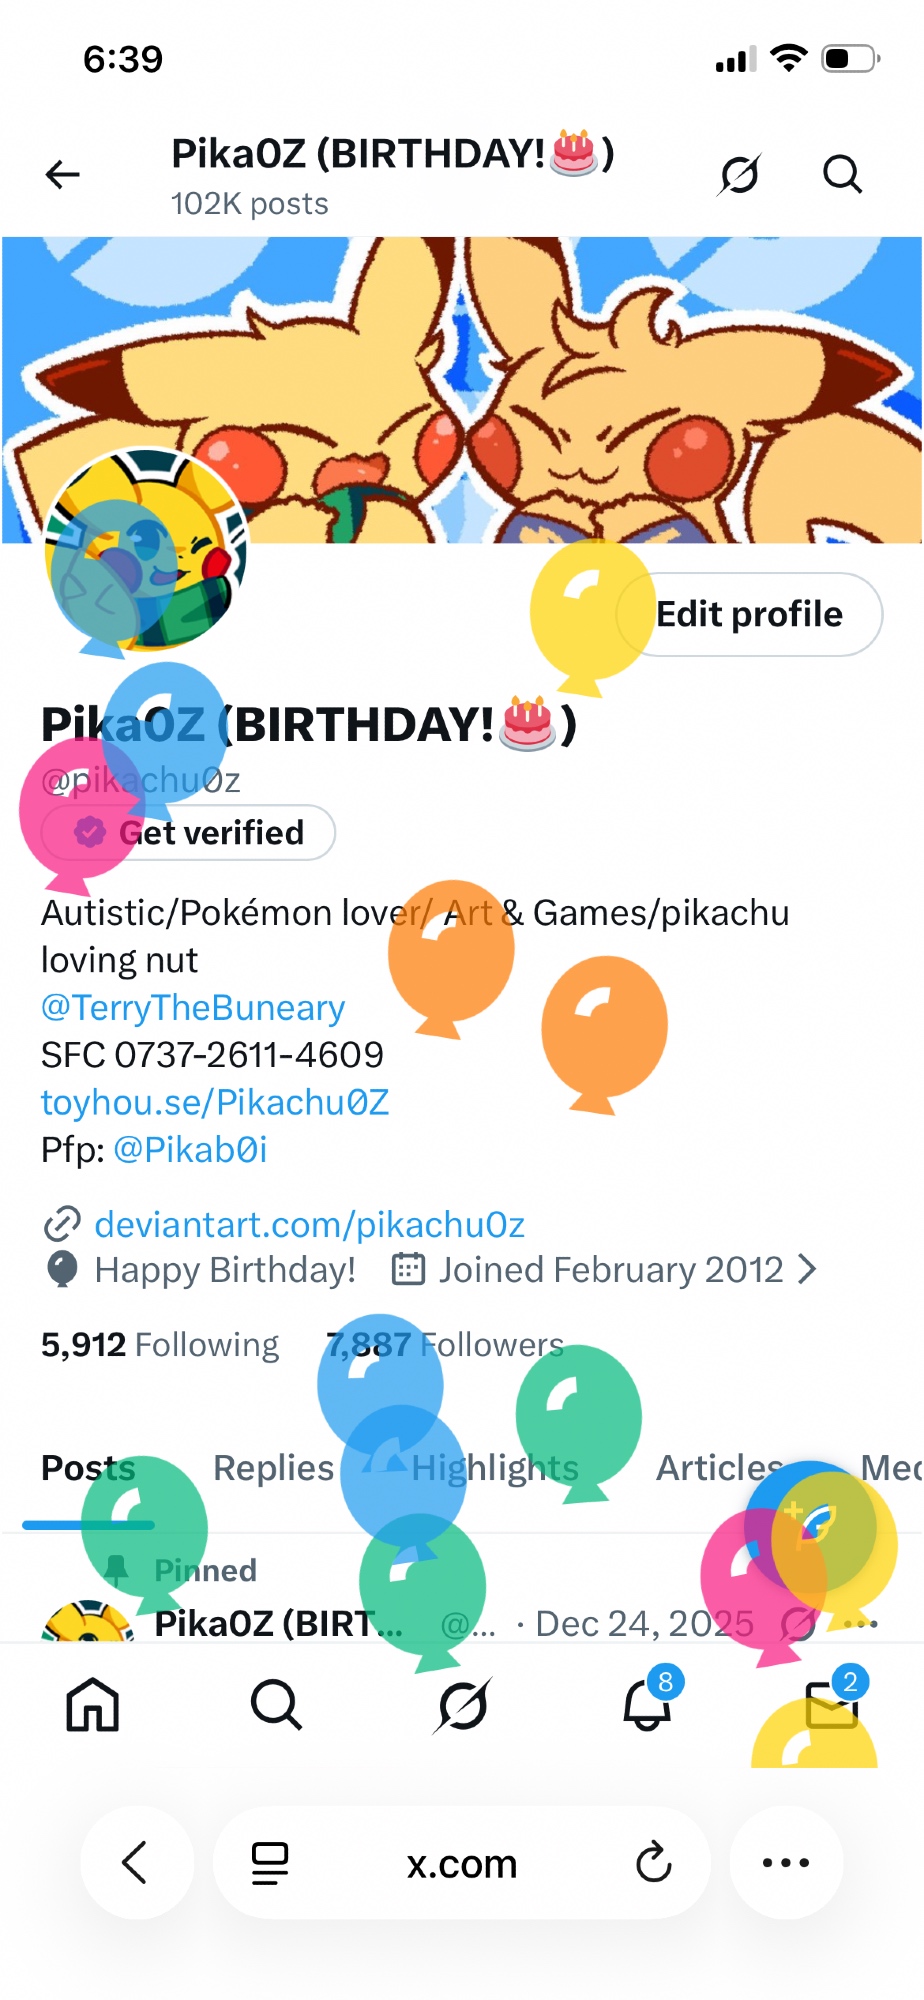924x2000 pixels.
Task: Tap the back arrow in profile header
Action: pyautogui.click(x=62, y=175)
